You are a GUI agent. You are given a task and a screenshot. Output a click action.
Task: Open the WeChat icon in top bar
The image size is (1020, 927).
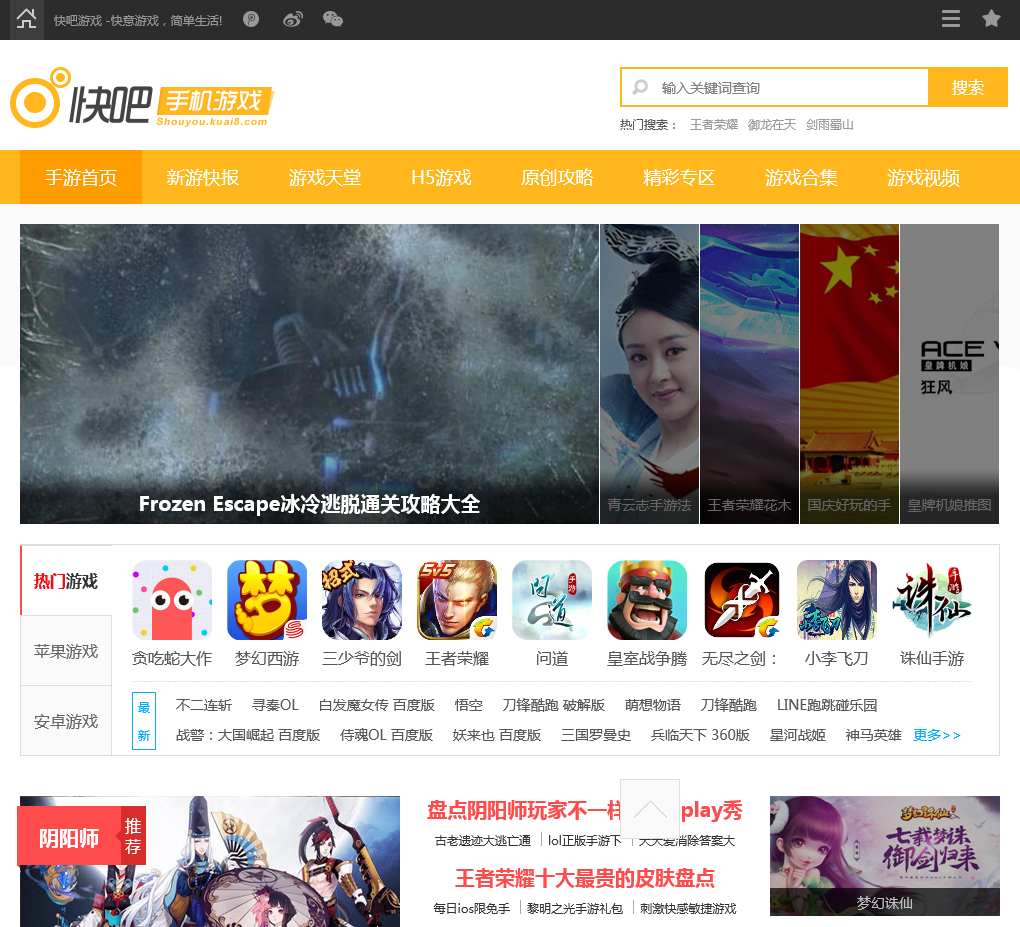click(333, 20)
